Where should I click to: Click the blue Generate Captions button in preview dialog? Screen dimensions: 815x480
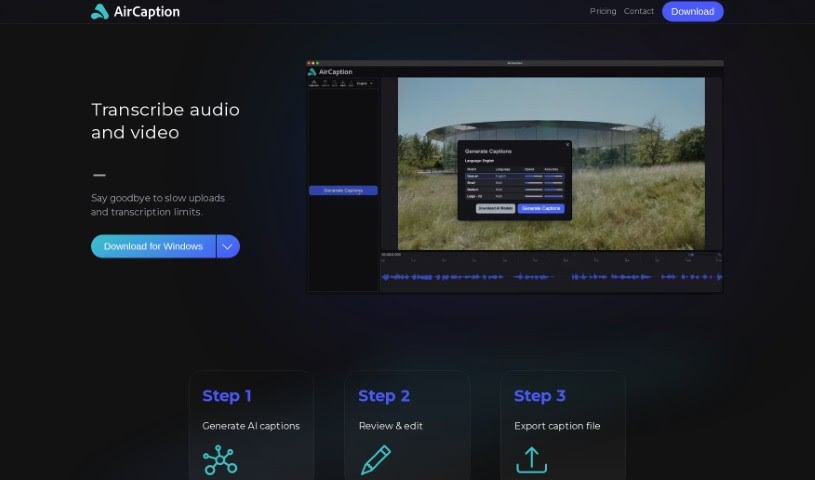click(x=541, y=208)
